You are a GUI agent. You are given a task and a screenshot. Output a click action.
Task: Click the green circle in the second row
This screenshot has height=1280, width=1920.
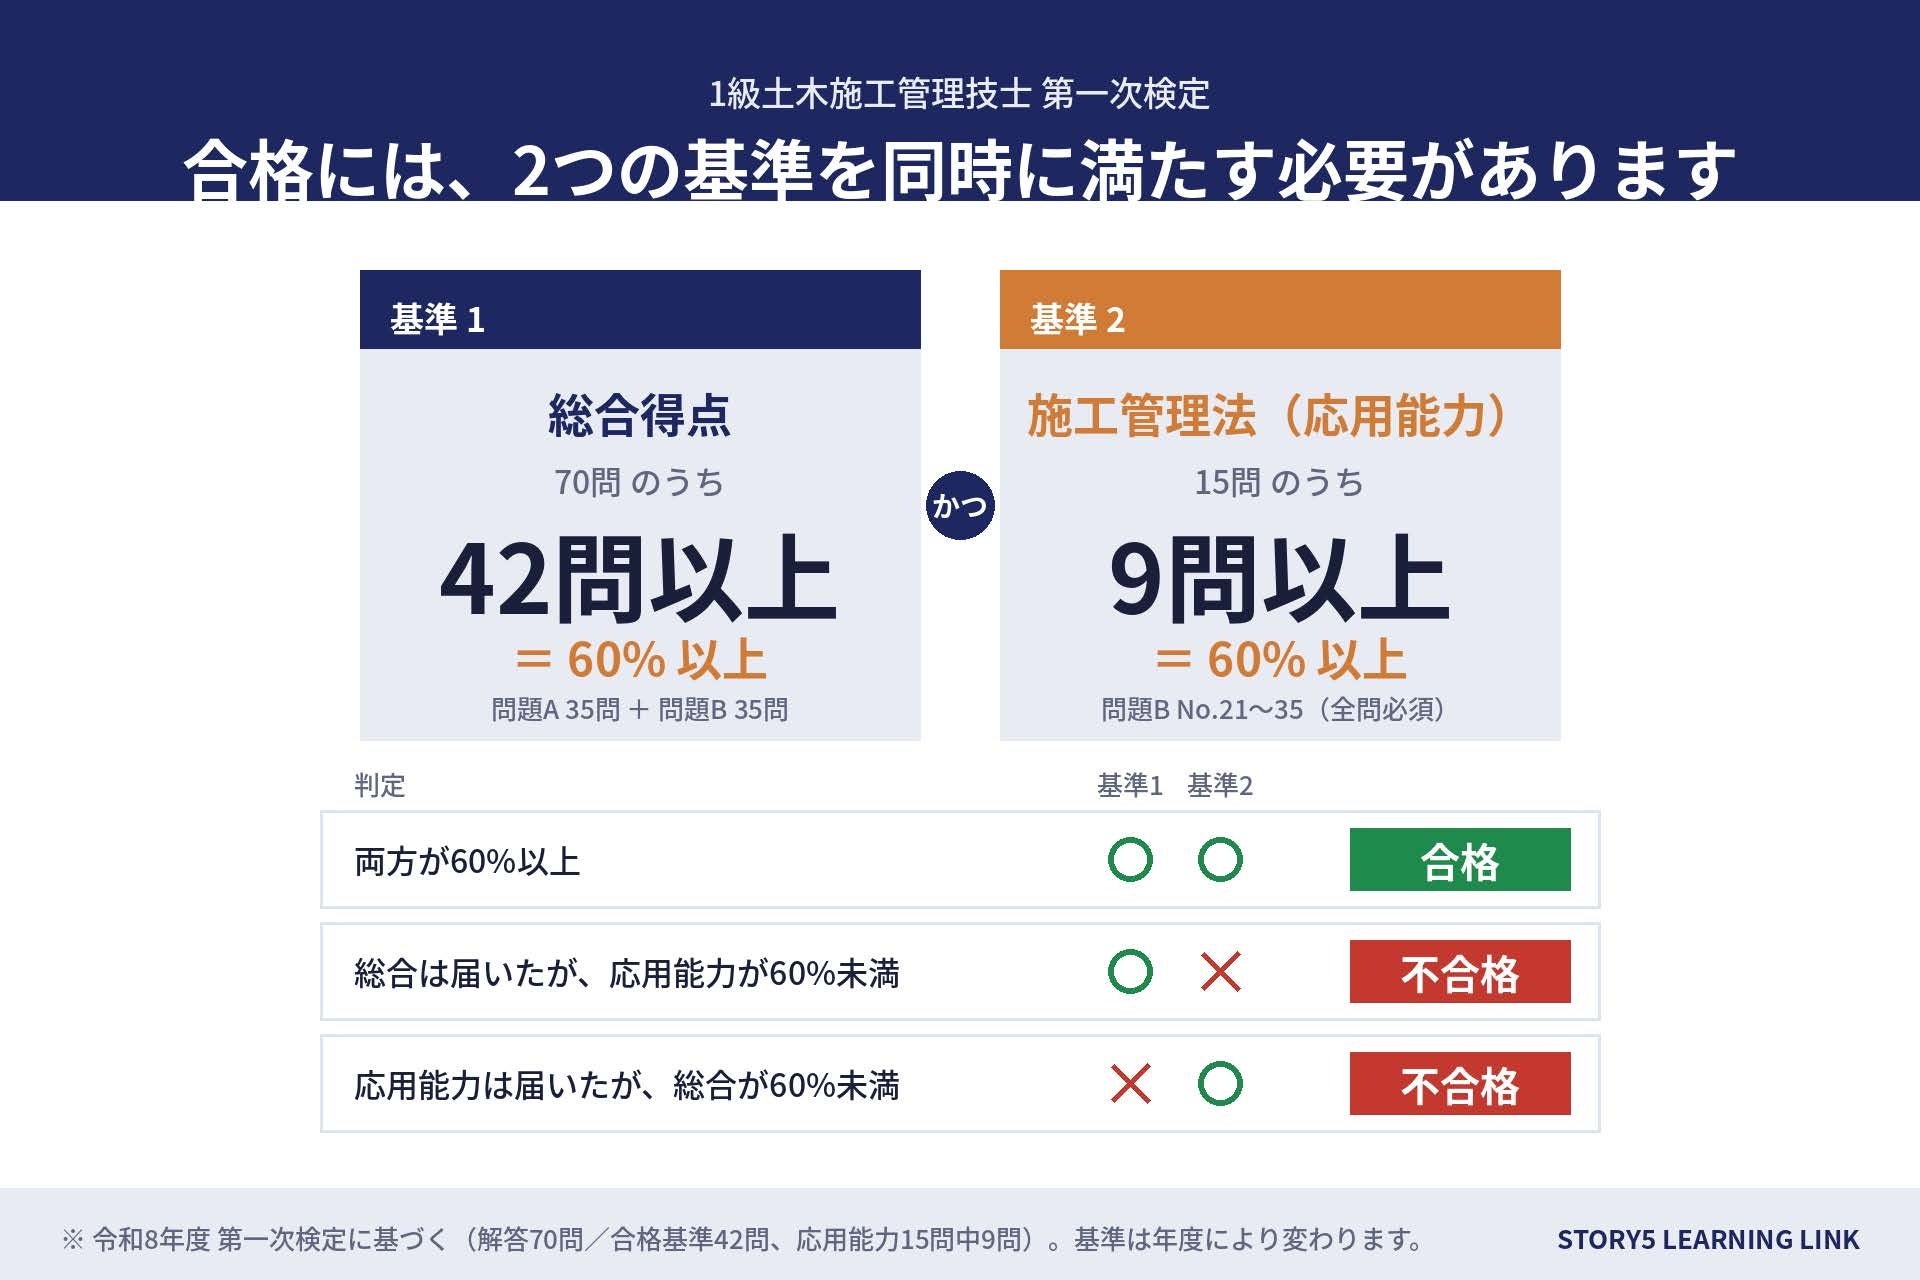(x=1130, y=972)
